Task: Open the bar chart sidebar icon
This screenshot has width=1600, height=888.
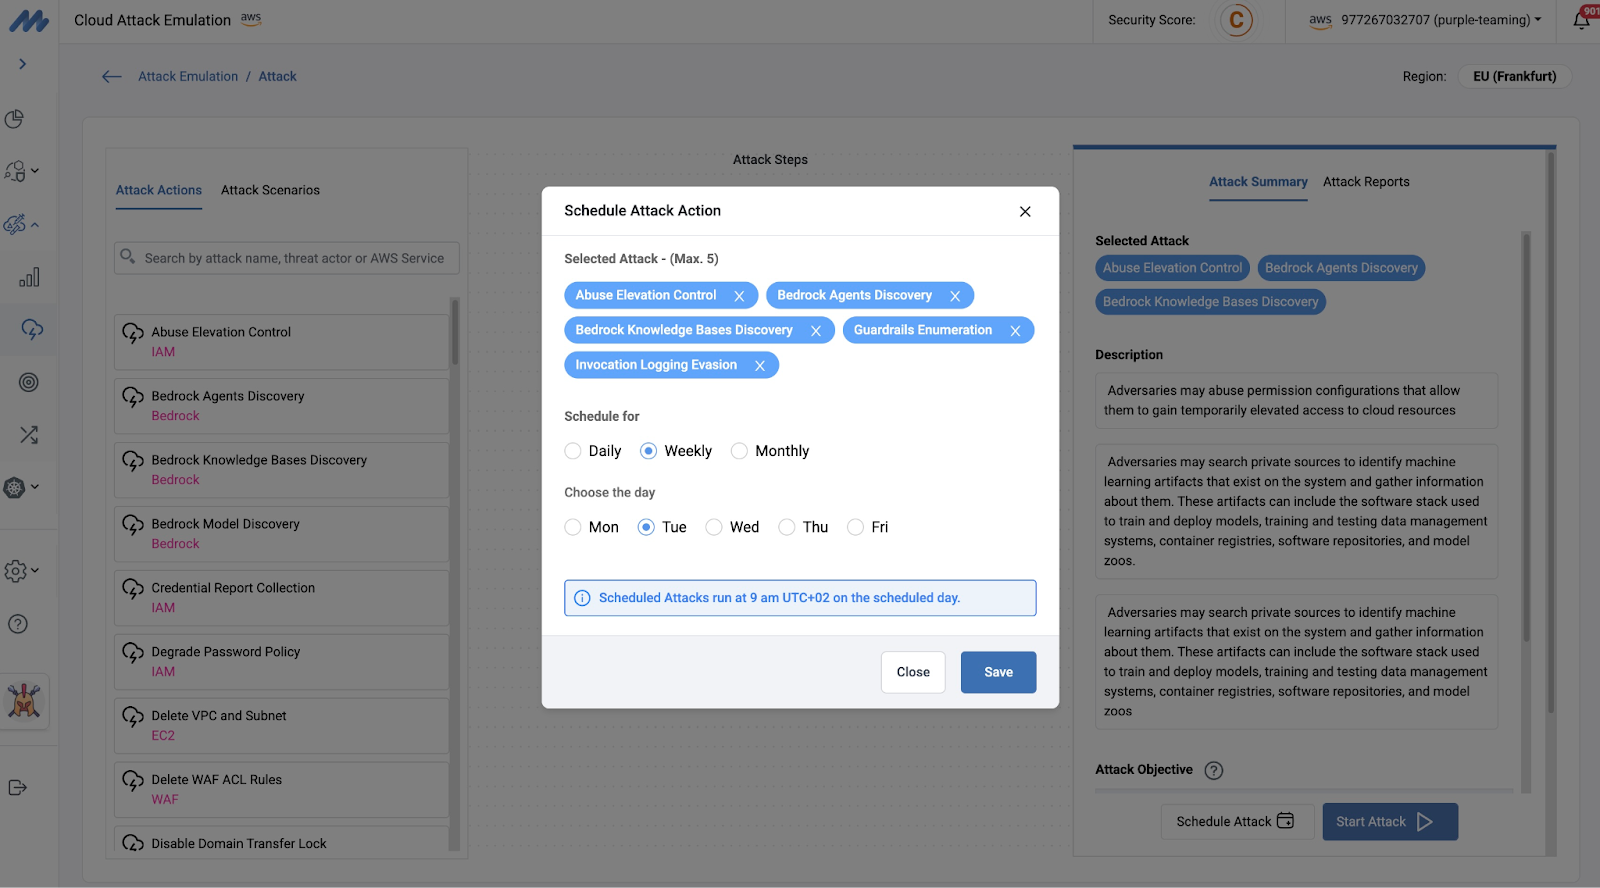Action: [29, 277]
